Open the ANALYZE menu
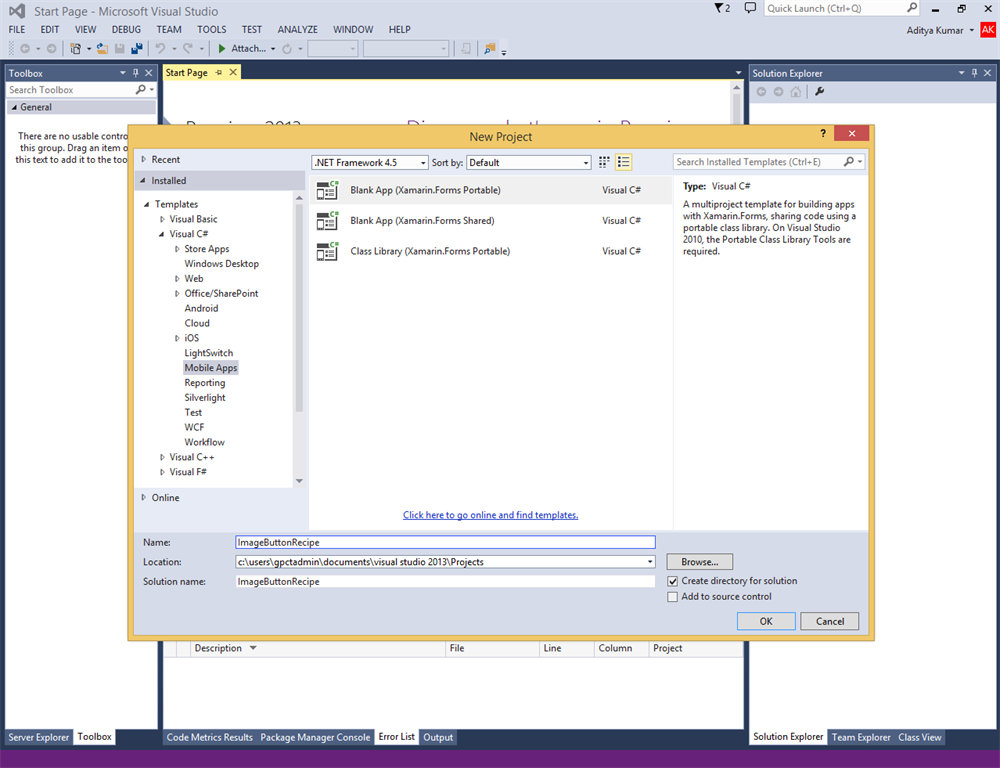This screenshot has width=1000, height=768. [x=297, y=29]
